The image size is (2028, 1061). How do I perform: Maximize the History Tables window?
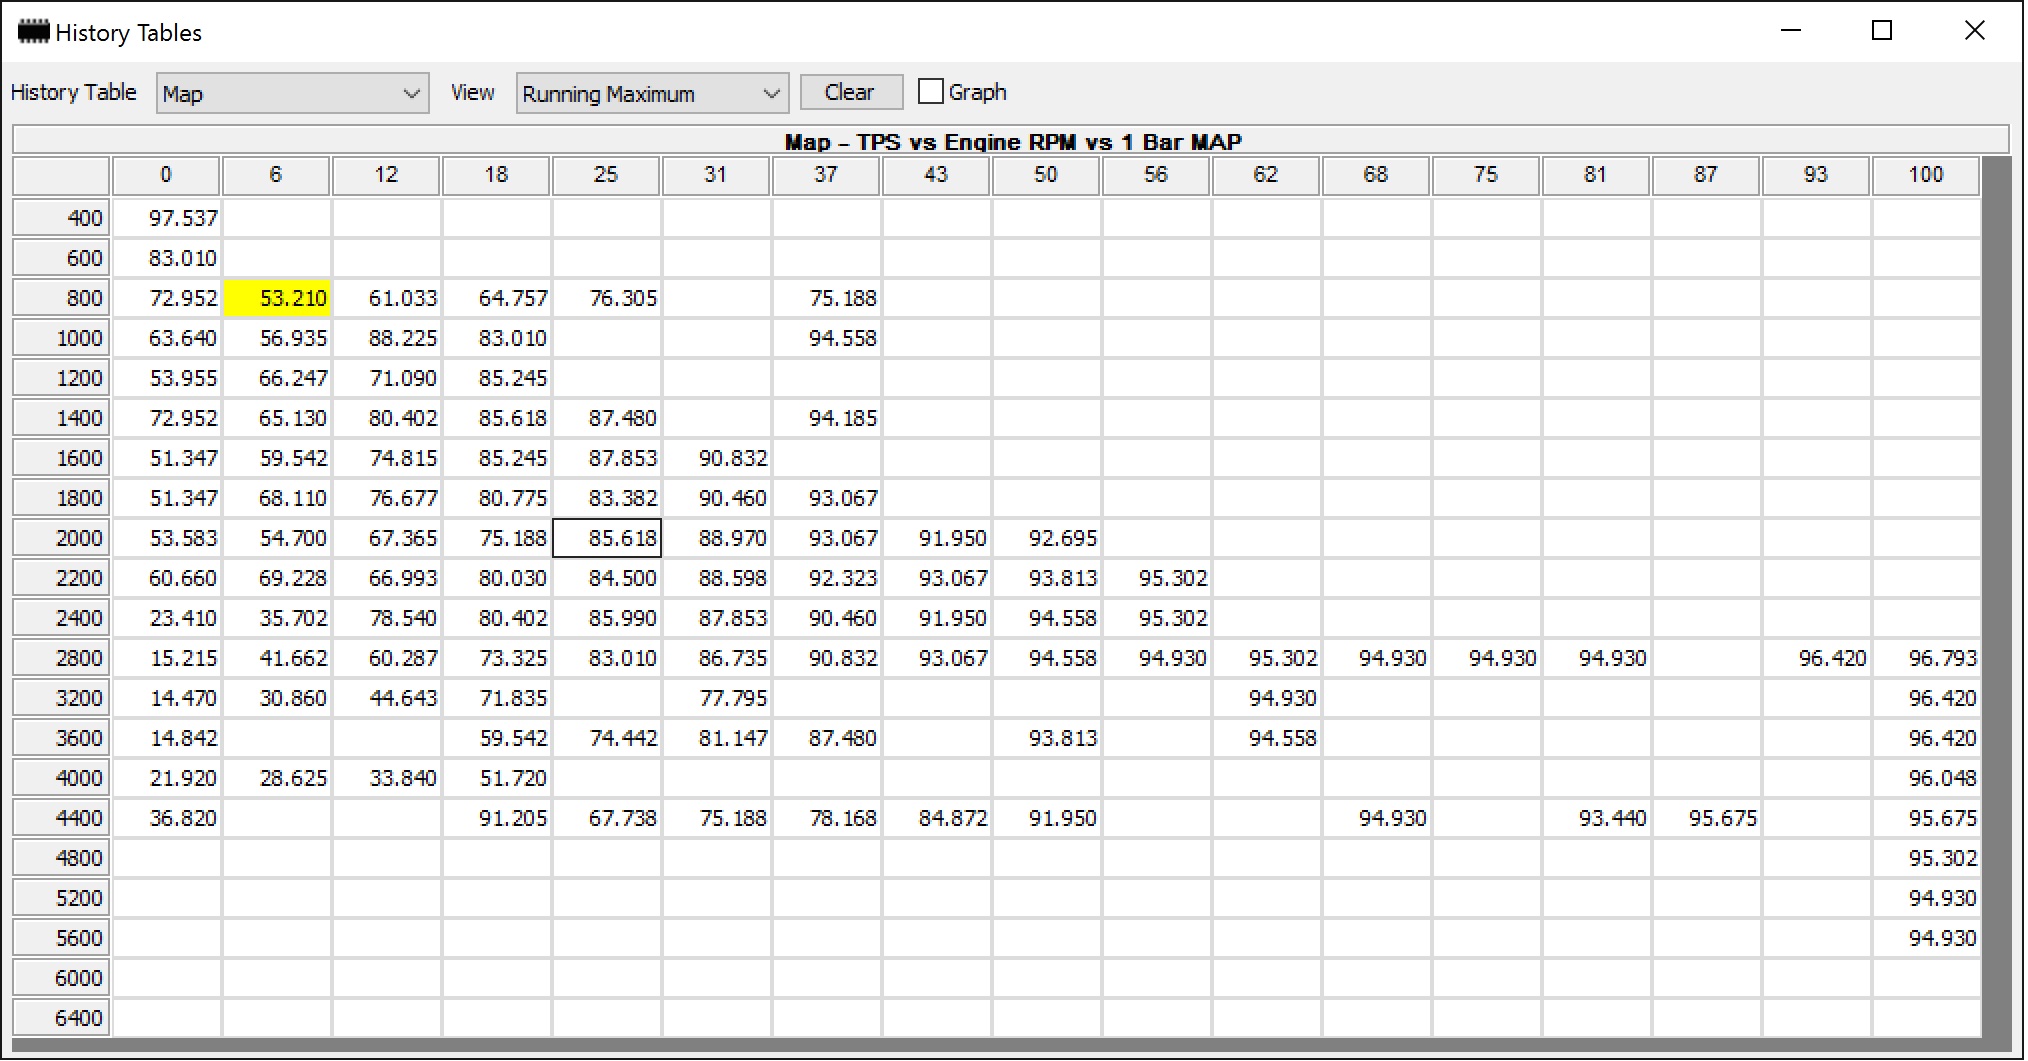click(x=1882, y=31)
